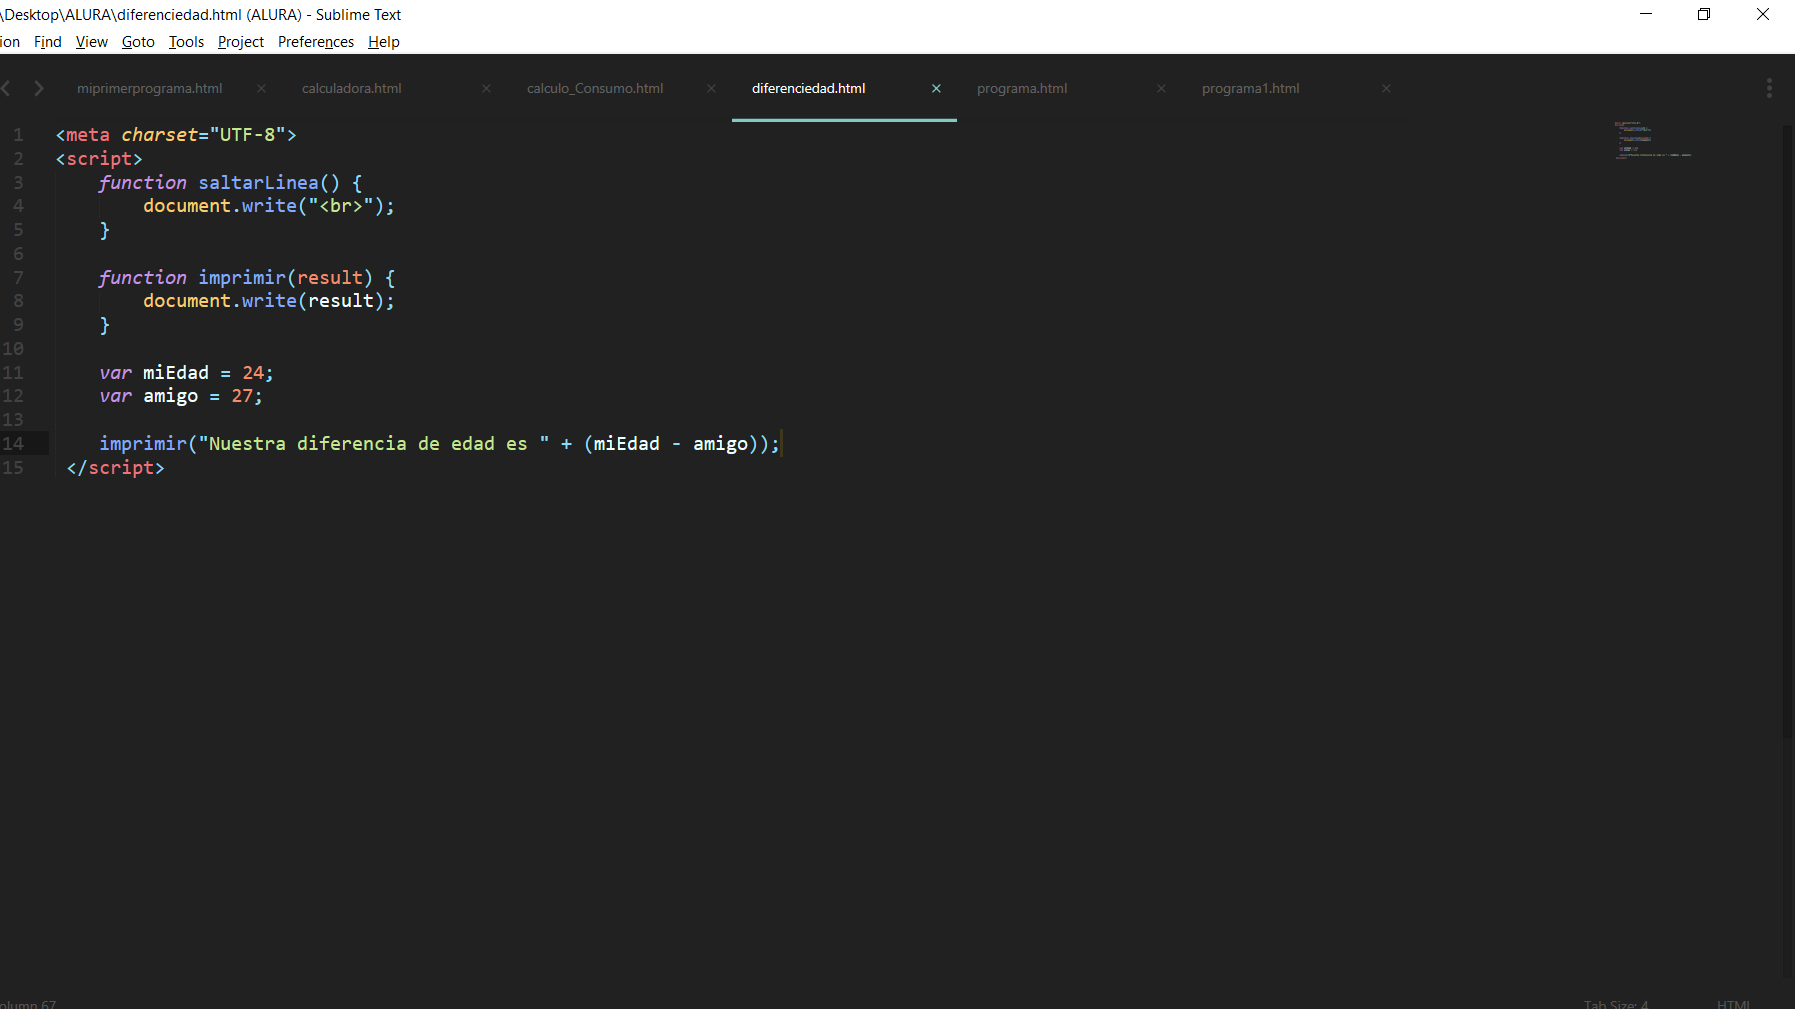Switch to miprimerprograma.html tab

pos(150,89)
